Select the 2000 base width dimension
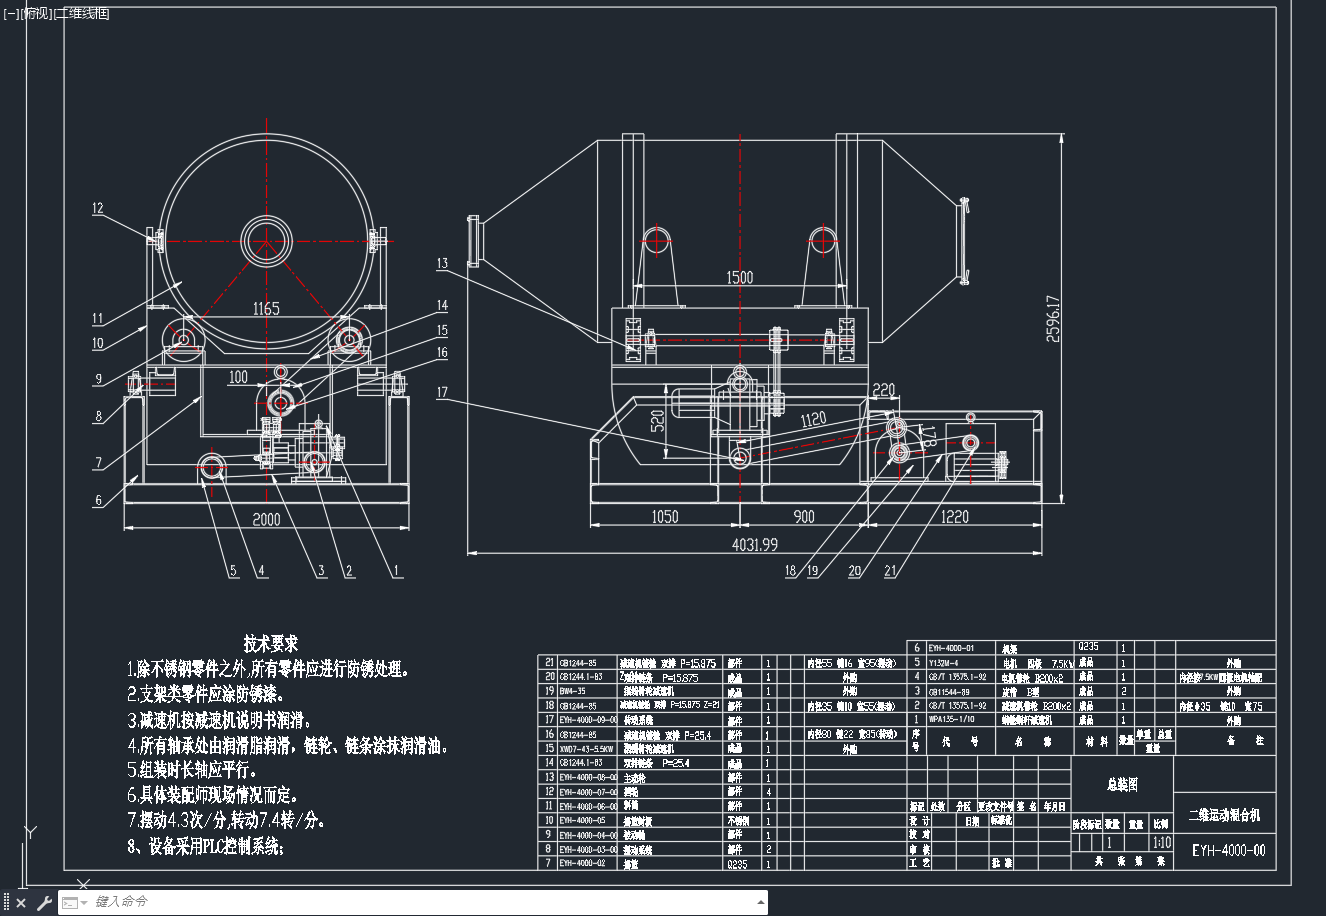This screenshot has height=916, width=1326. tap(266, 519)
